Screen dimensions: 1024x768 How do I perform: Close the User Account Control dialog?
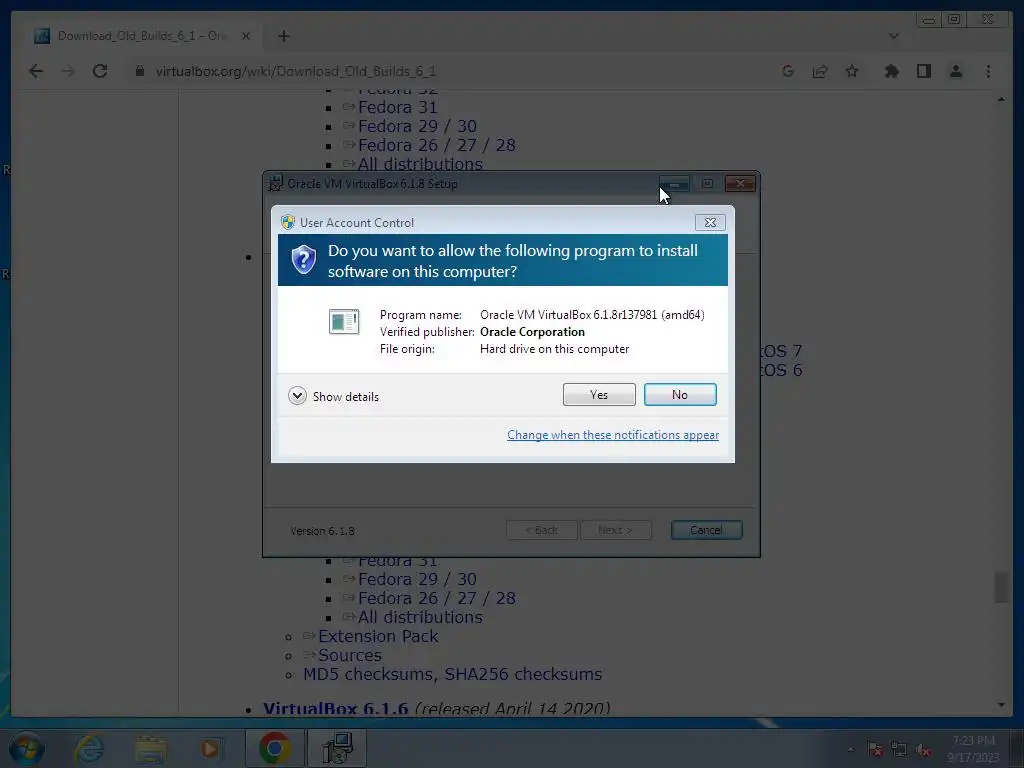click(x=710, y=223)
